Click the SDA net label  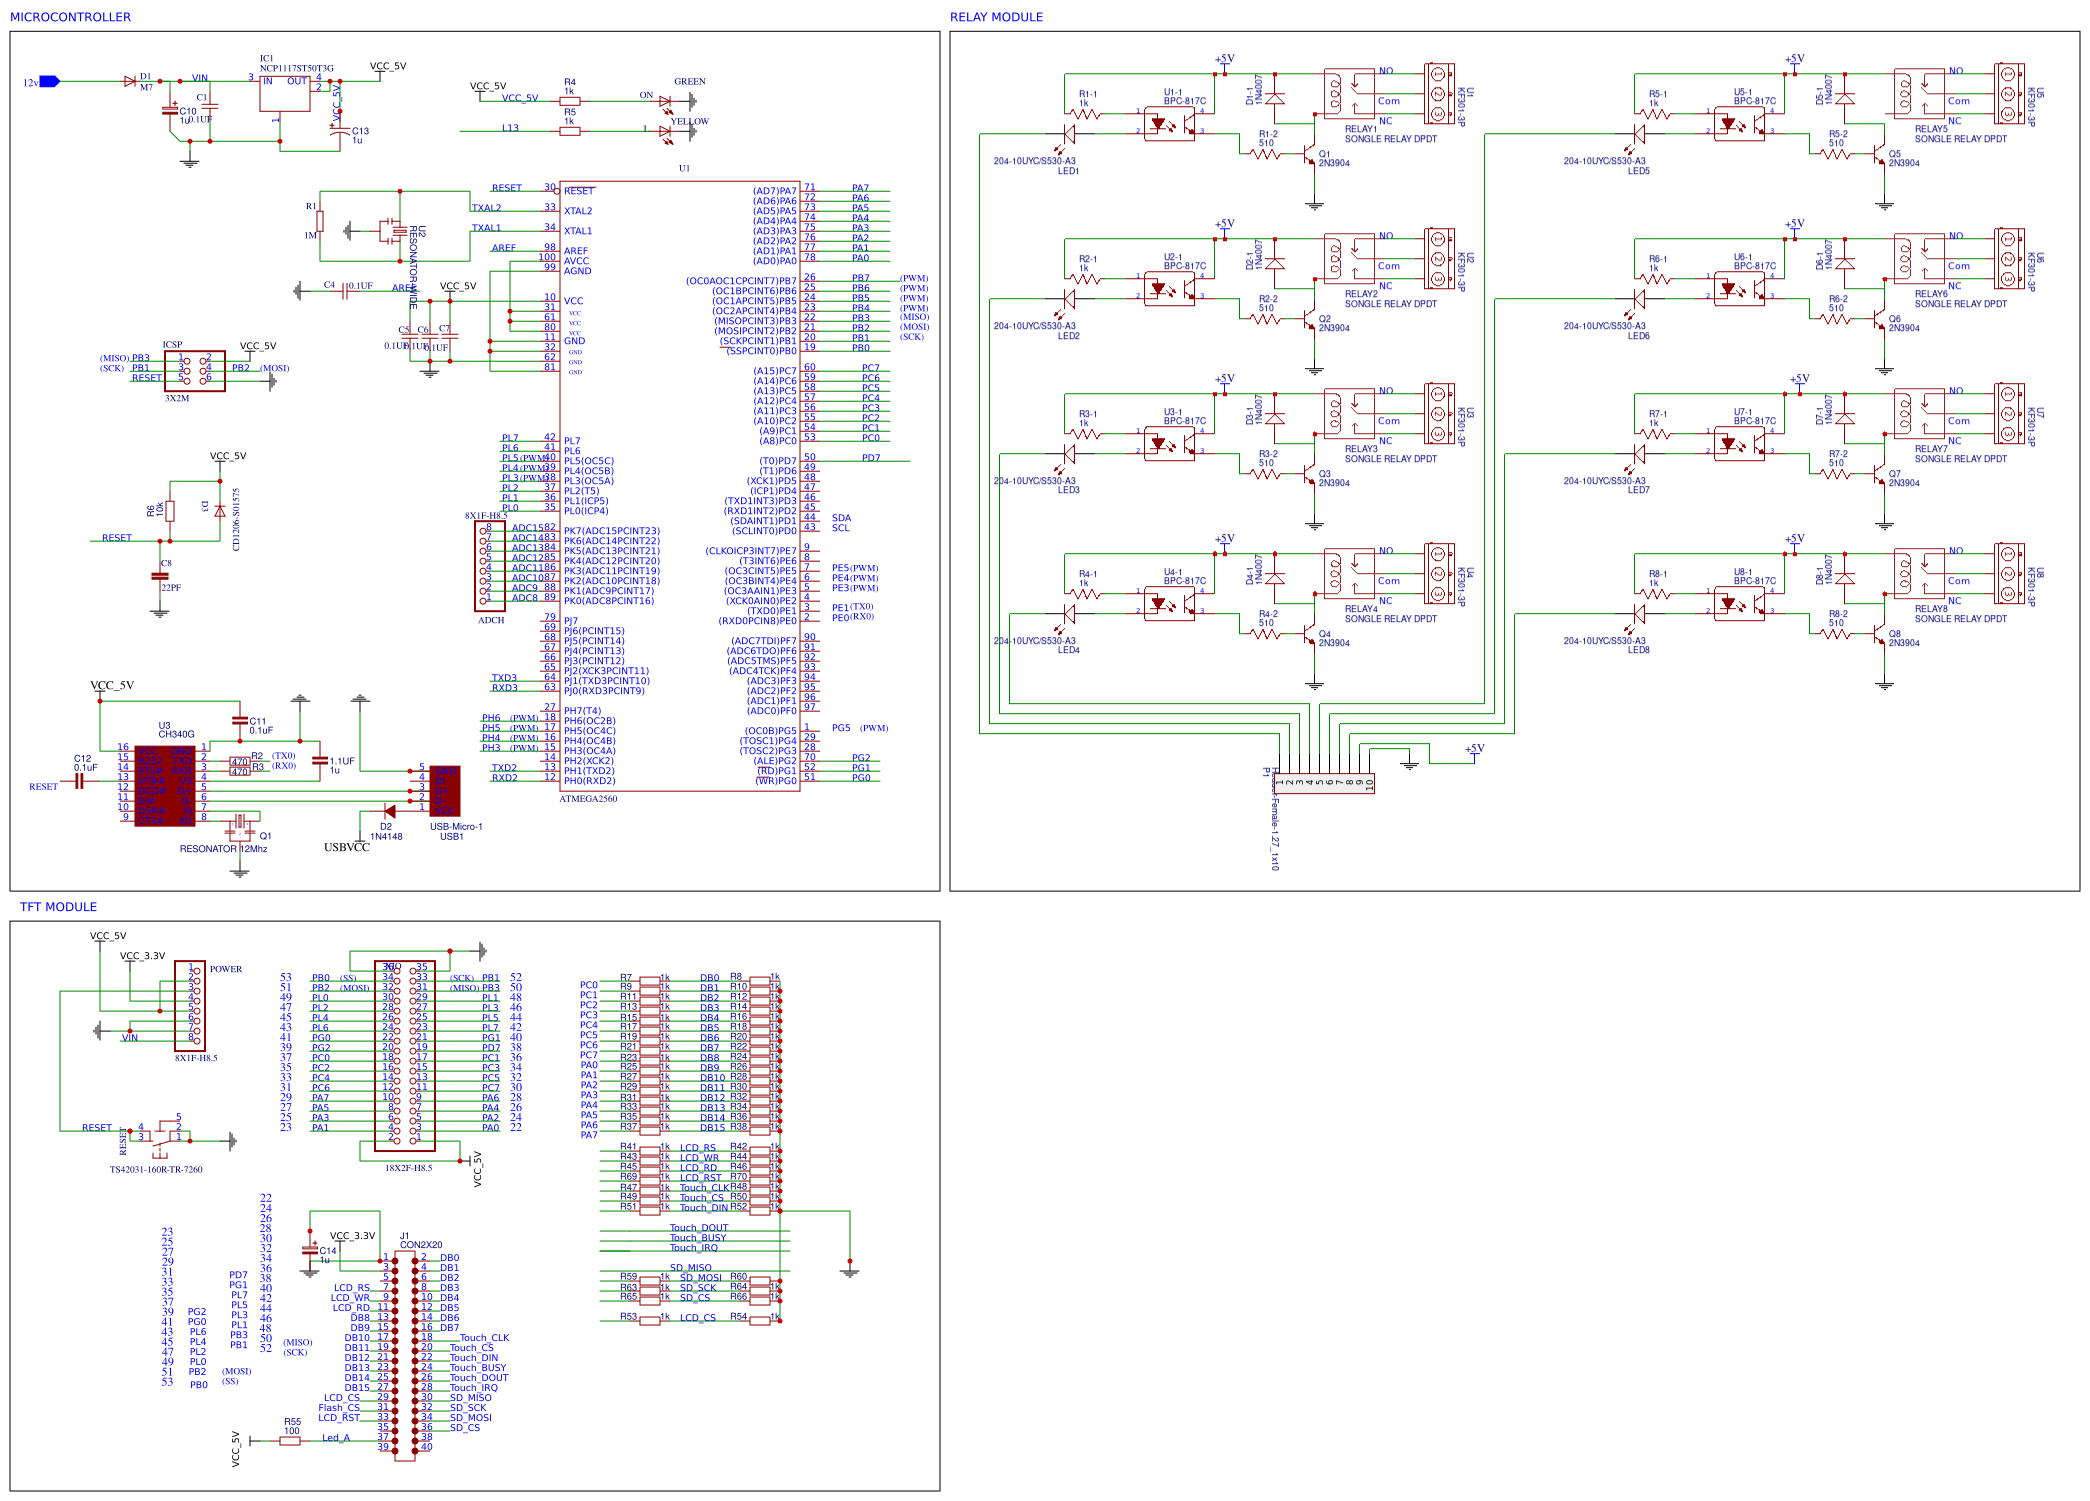(x=841, y=518)
